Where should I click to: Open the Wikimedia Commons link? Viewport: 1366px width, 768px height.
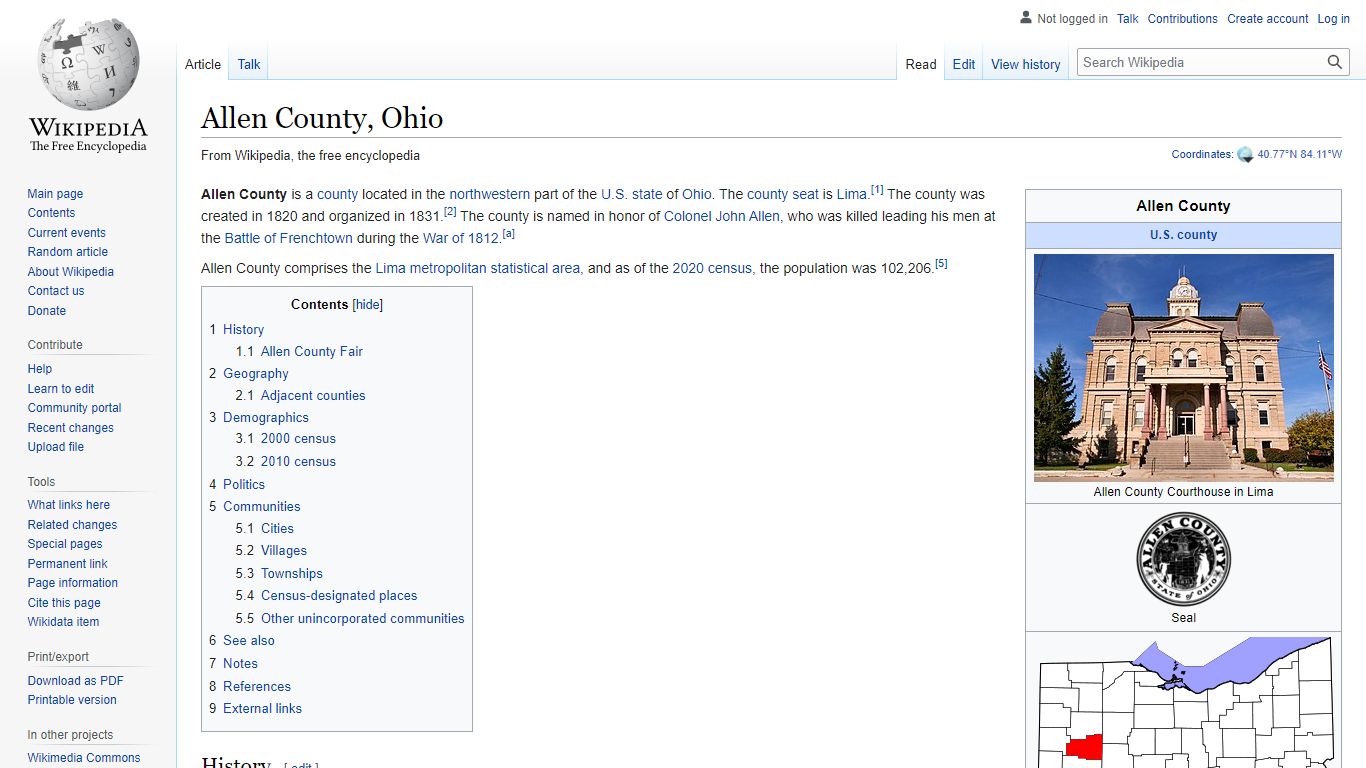[84, 758]
